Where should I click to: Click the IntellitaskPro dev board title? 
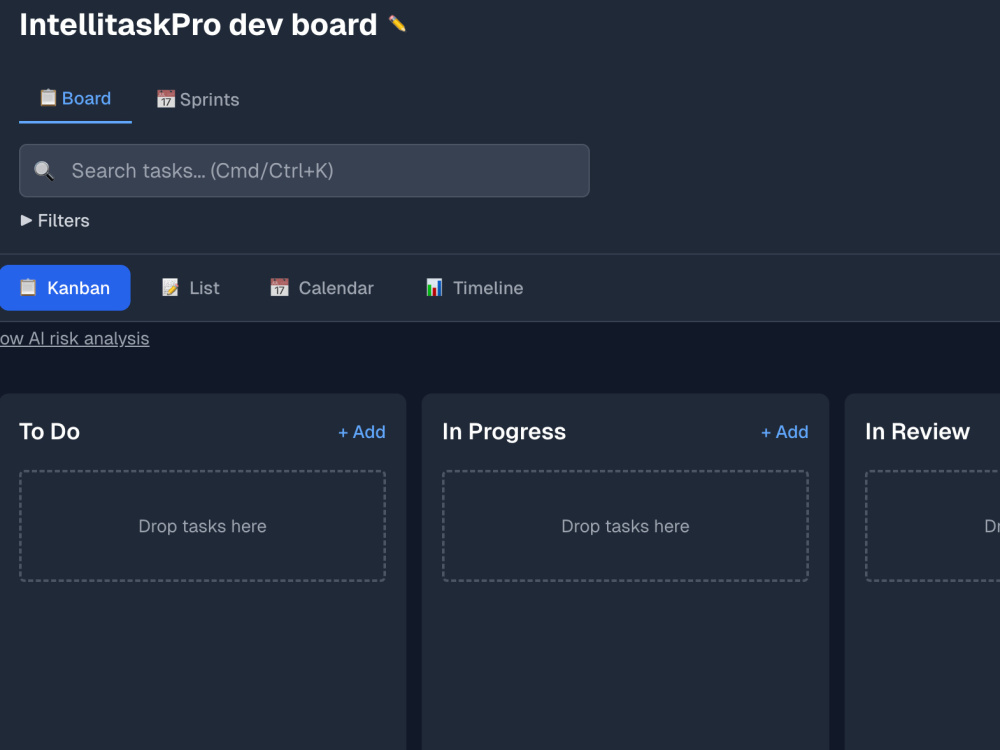pyautogui.click(x=198, y=25)
